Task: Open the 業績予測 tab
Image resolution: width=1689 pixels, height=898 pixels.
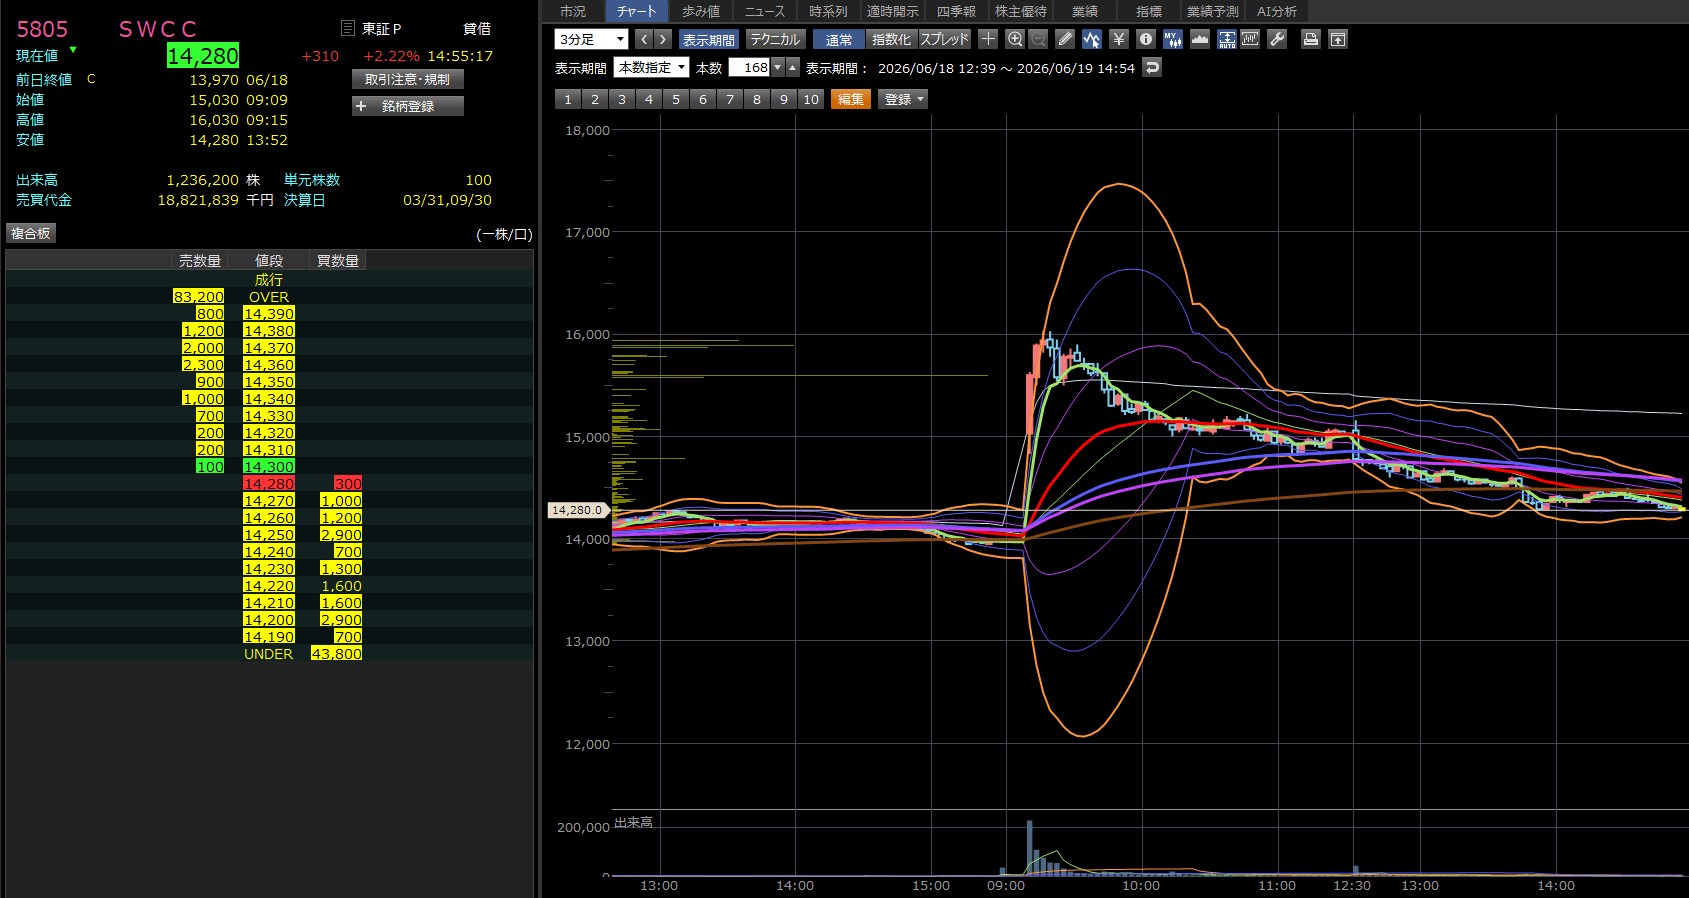Action: tap(1212, 11)
